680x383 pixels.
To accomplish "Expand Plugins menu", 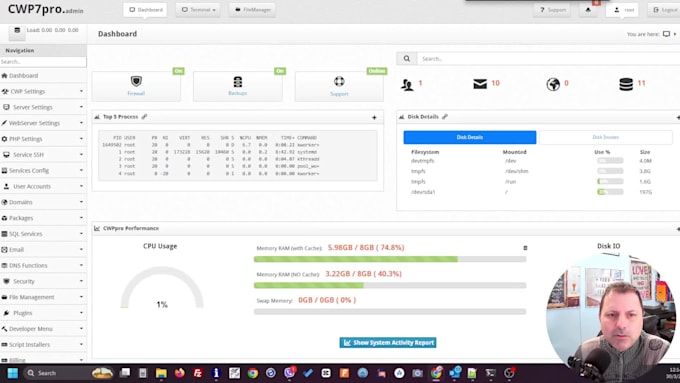I will [43, 313].
